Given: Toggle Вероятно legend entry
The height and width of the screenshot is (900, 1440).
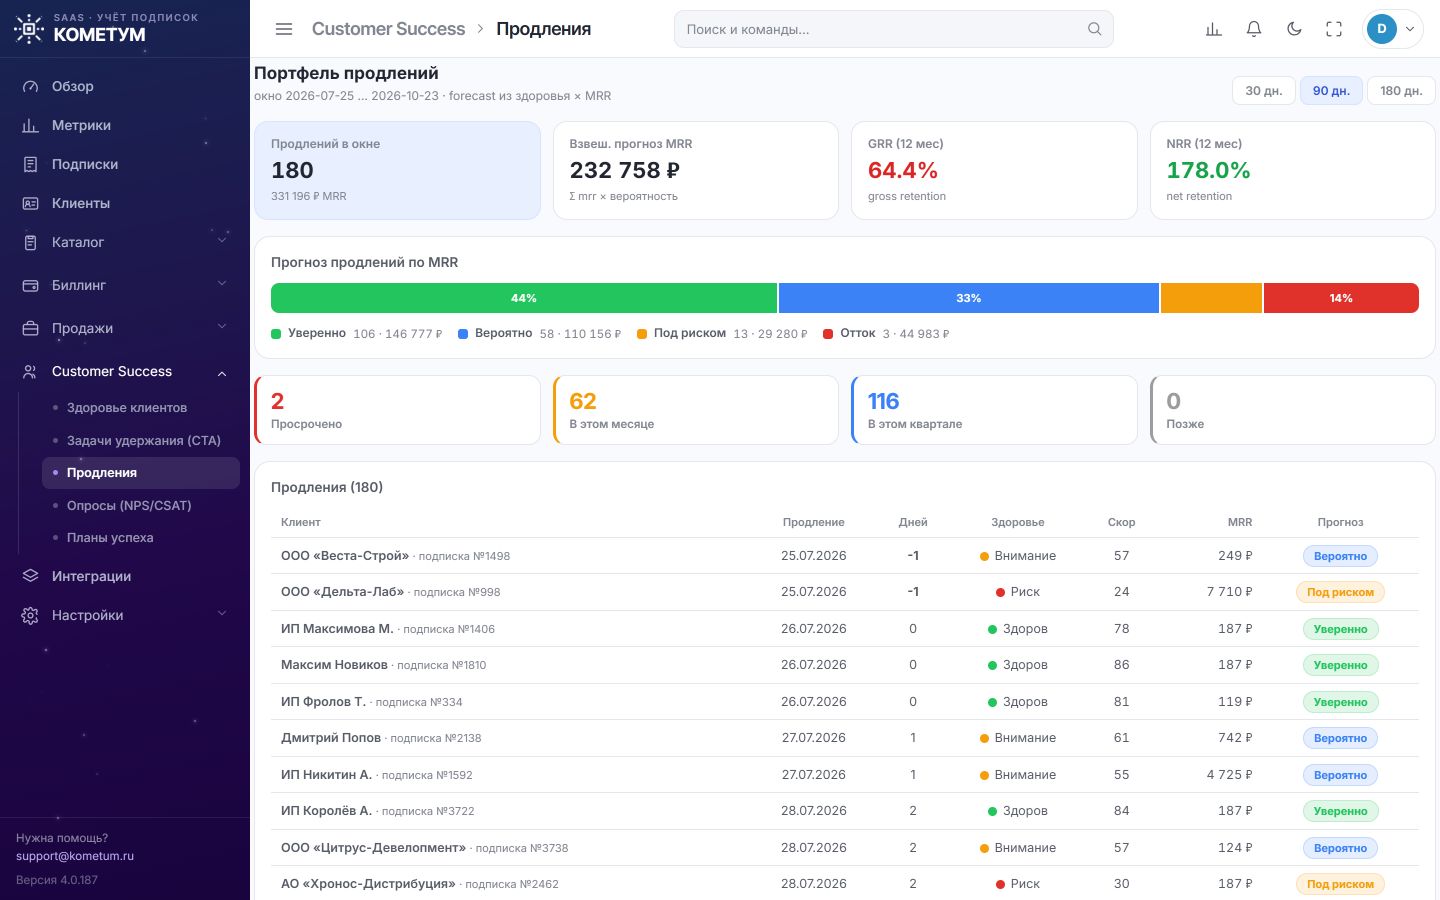Looking at the screenshot, I should click(x=539, y=334).
